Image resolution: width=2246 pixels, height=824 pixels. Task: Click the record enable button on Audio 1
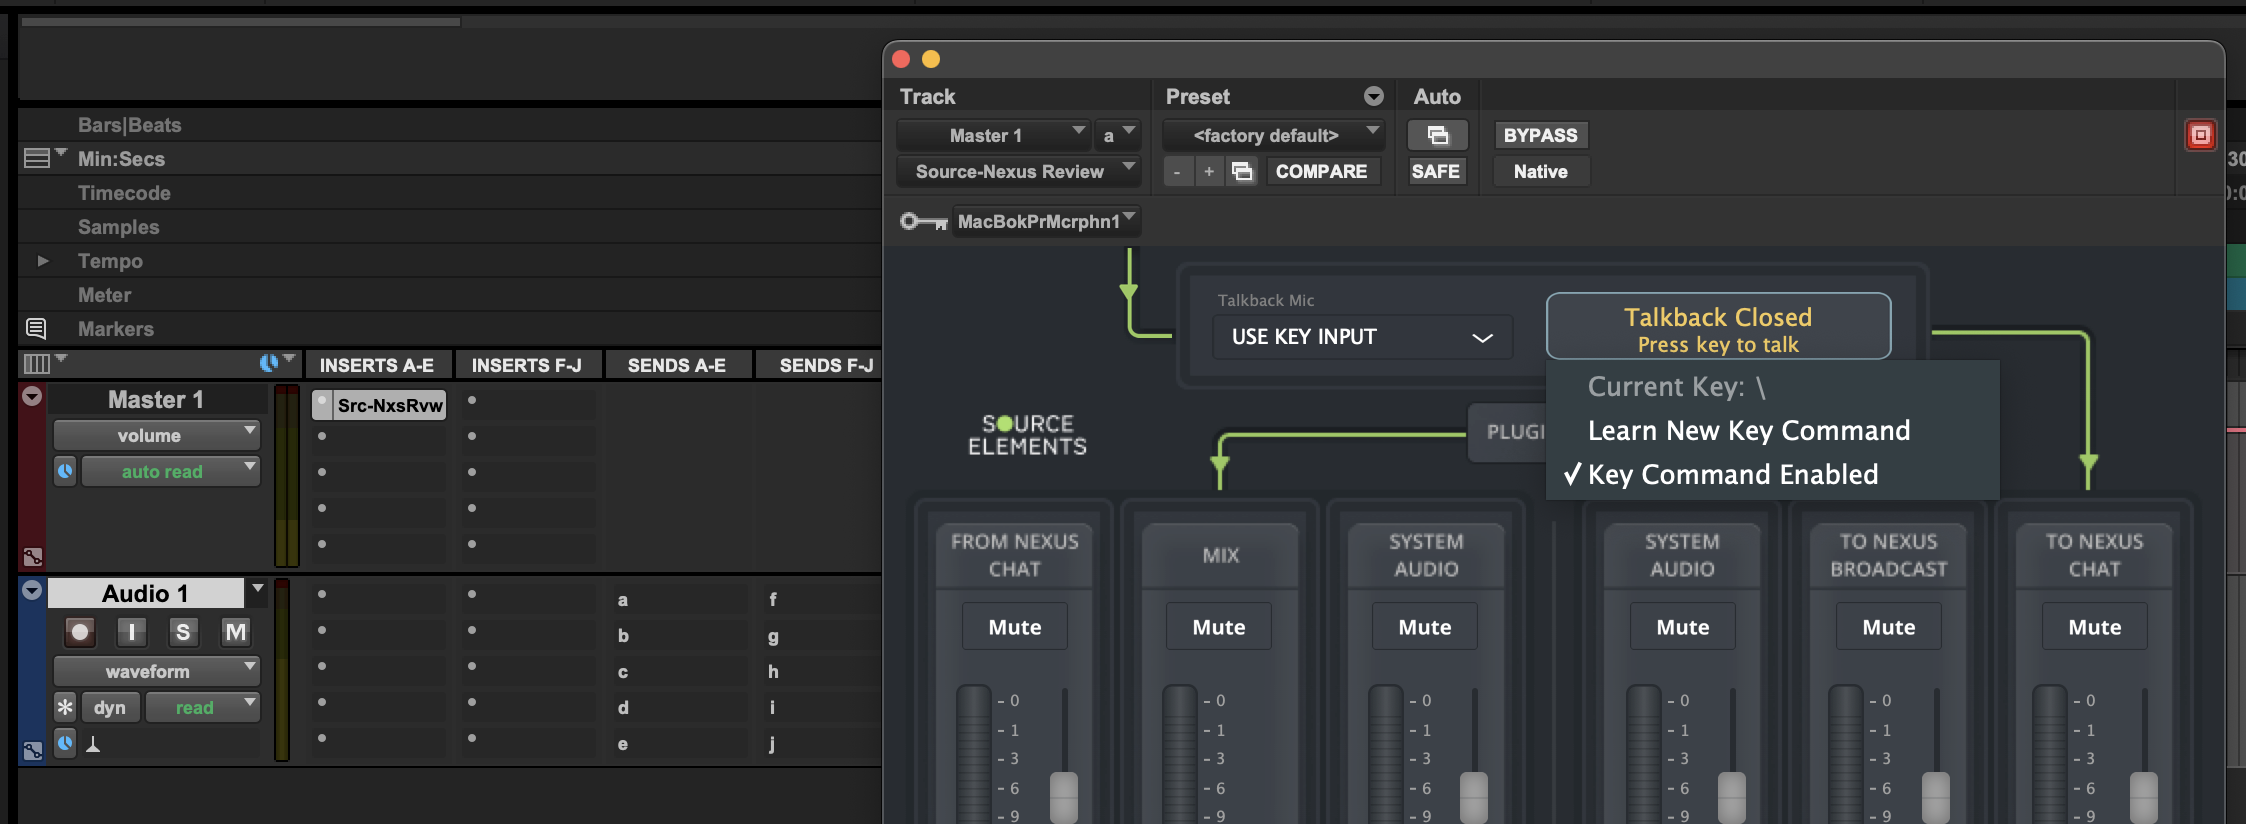tap(80, 632)
